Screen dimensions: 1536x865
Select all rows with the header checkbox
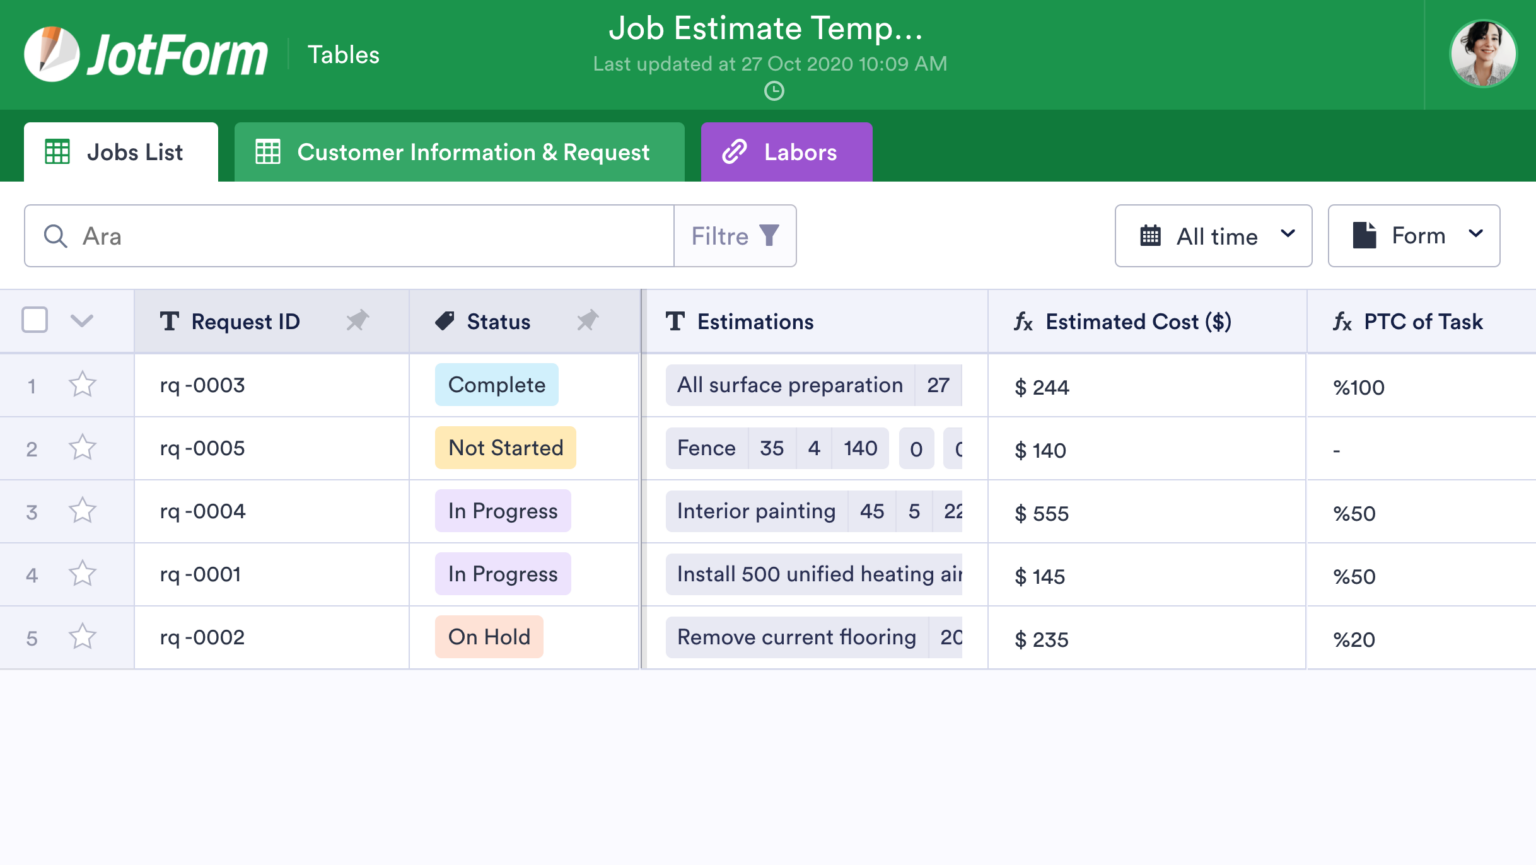34,320
